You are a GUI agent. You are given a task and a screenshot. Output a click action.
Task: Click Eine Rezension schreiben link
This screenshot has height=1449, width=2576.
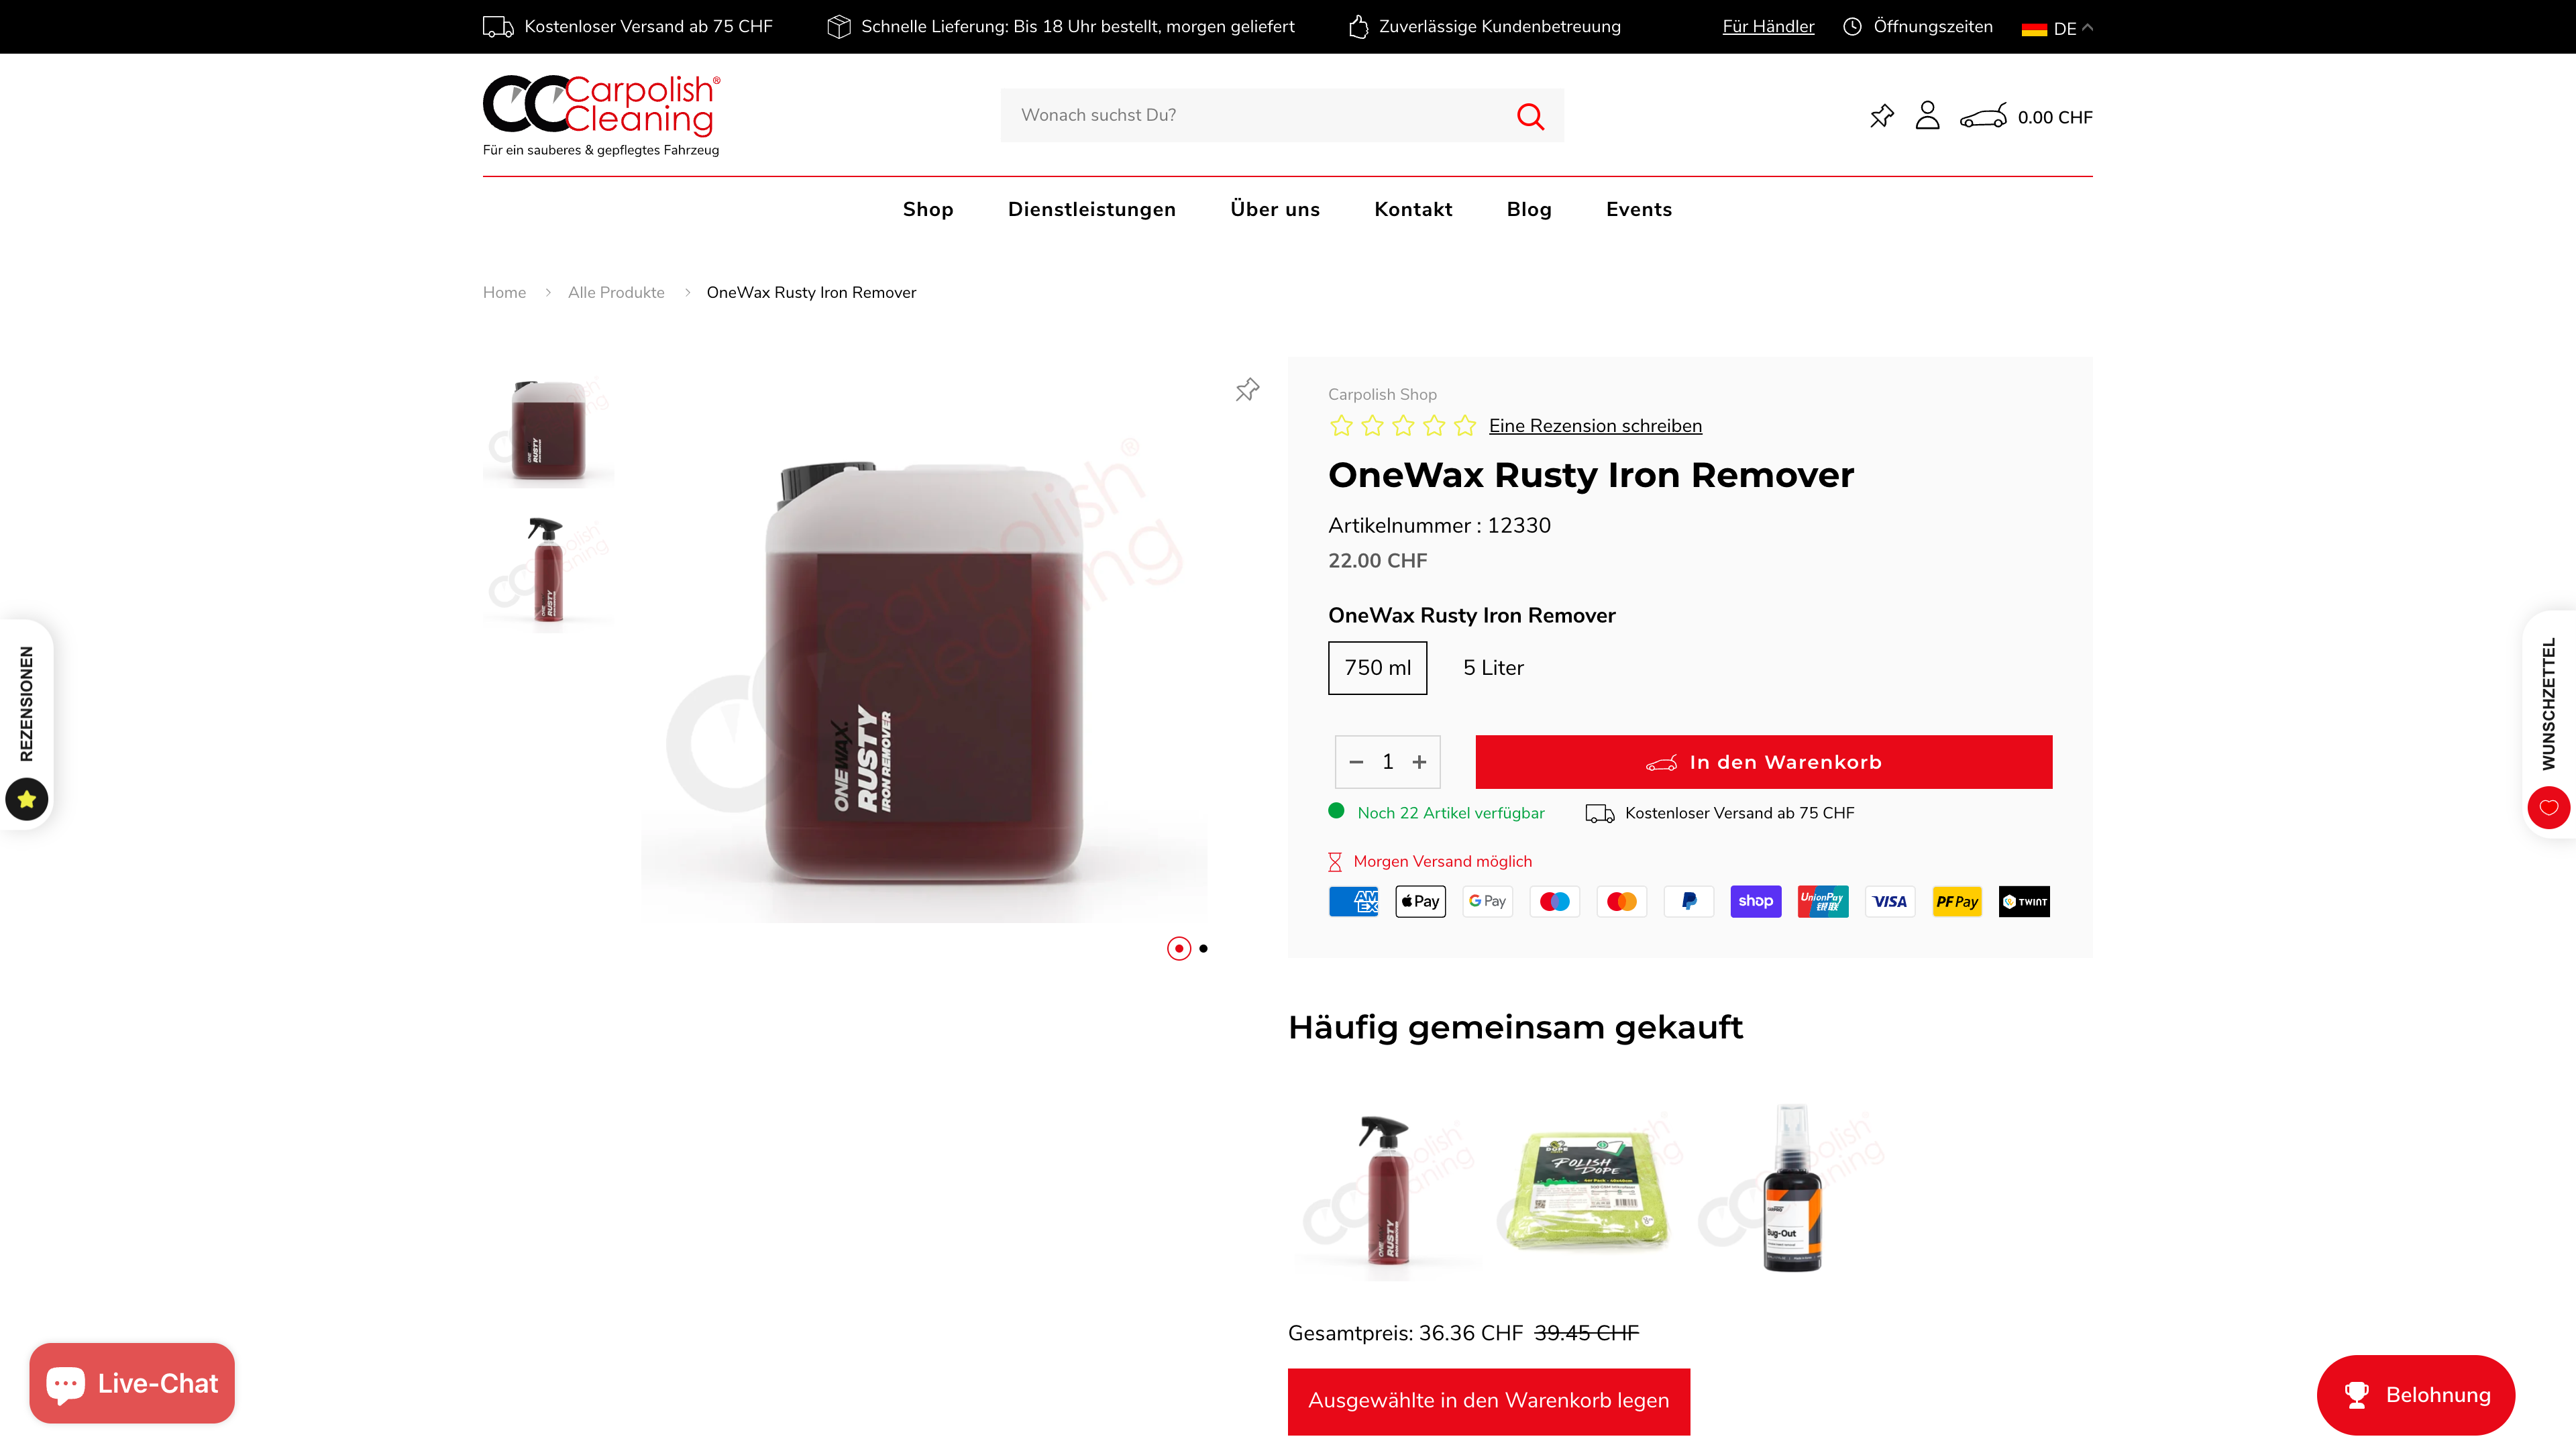tap(1595, 426)
